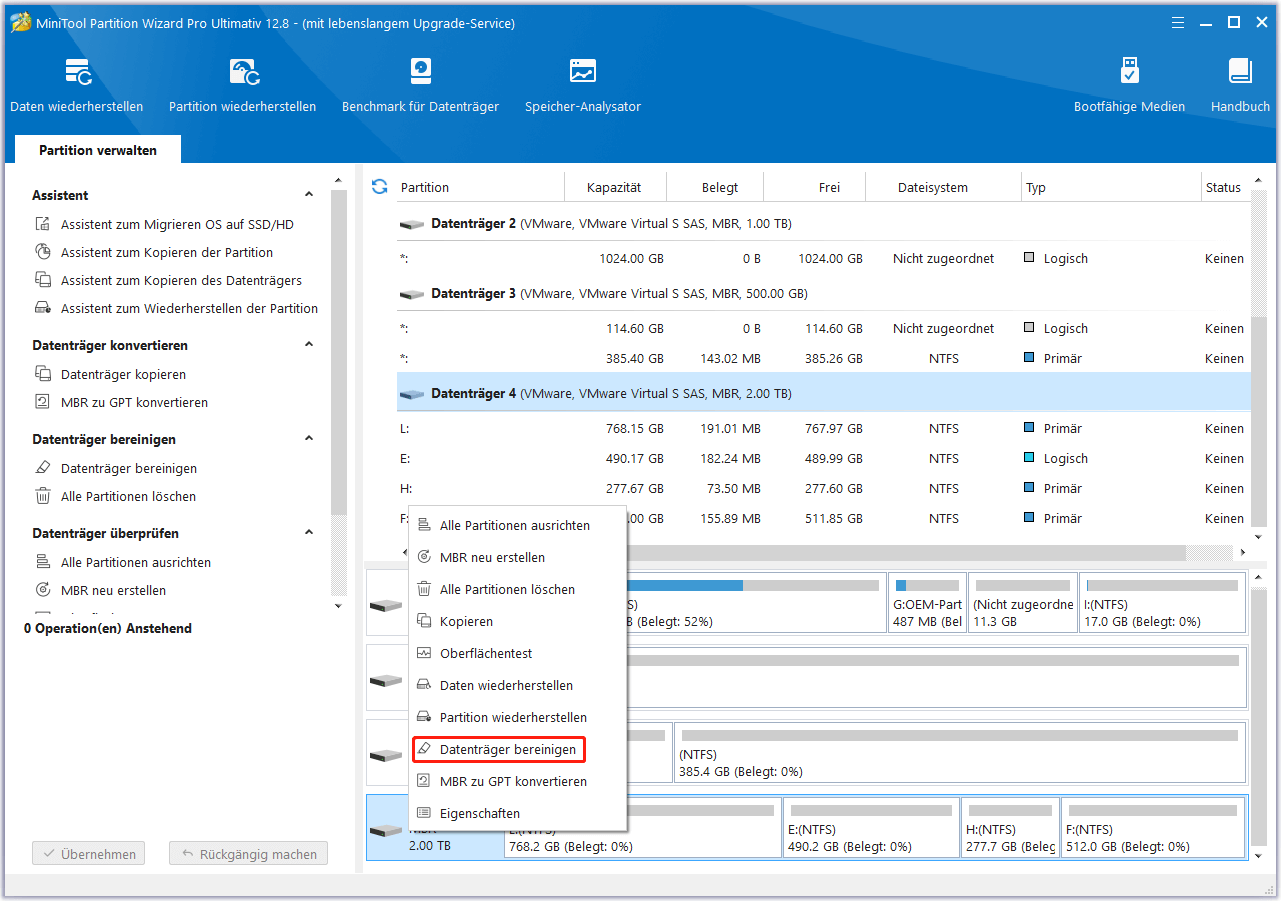Click Rückgängig machen button

[249, 855]
